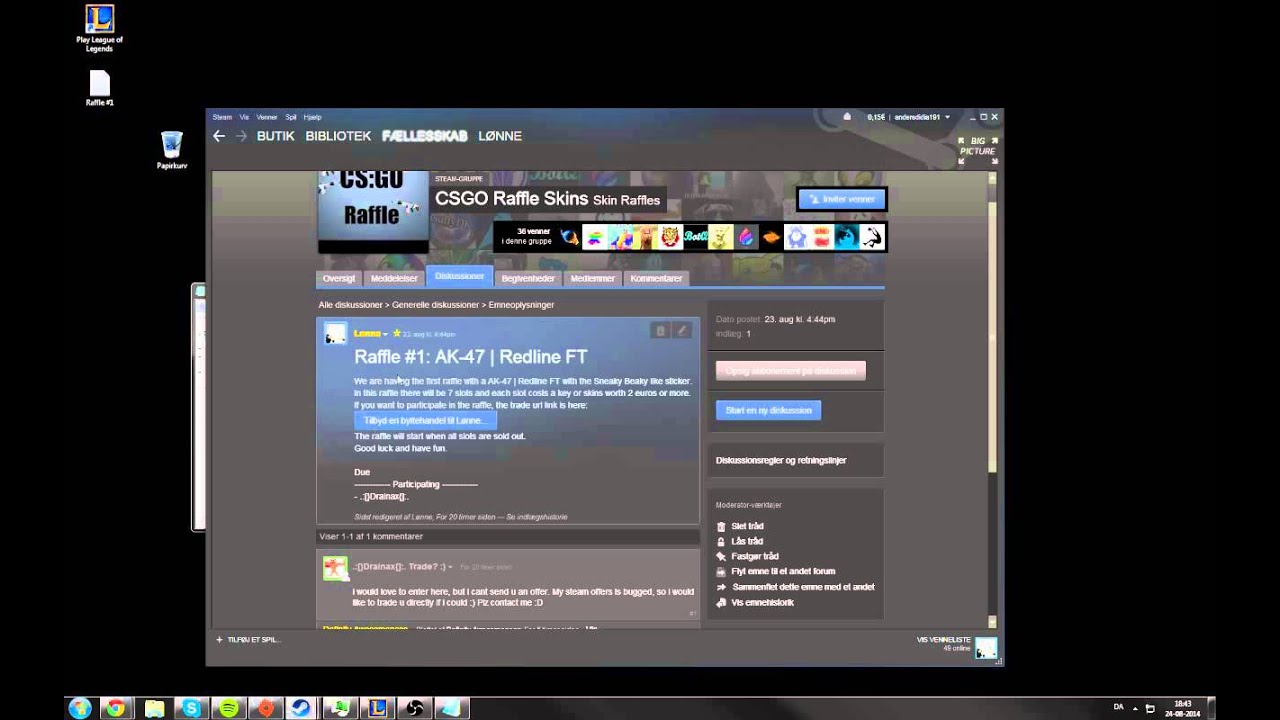1280x720 pixels.
Task: Open the LØNNE profile section
Action: pyautogui.click(x=500, y=136)
